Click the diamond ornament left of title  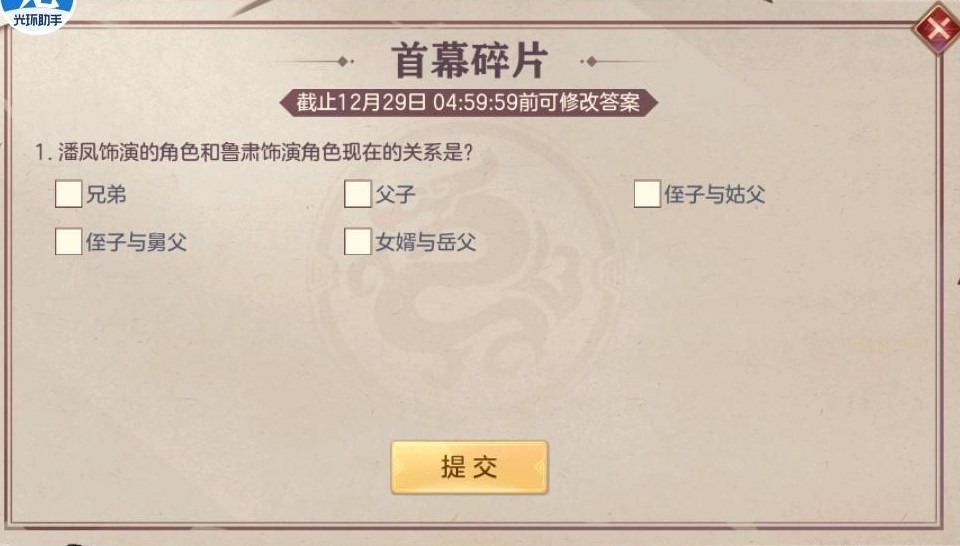coord(343,61)
